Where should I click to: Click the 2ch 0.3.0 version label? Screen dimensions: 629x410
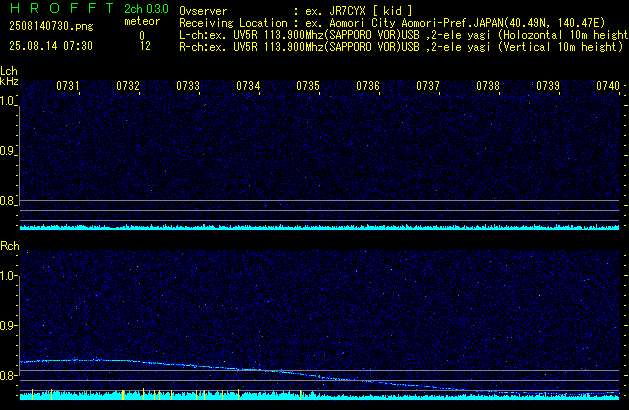pos(146,8)
